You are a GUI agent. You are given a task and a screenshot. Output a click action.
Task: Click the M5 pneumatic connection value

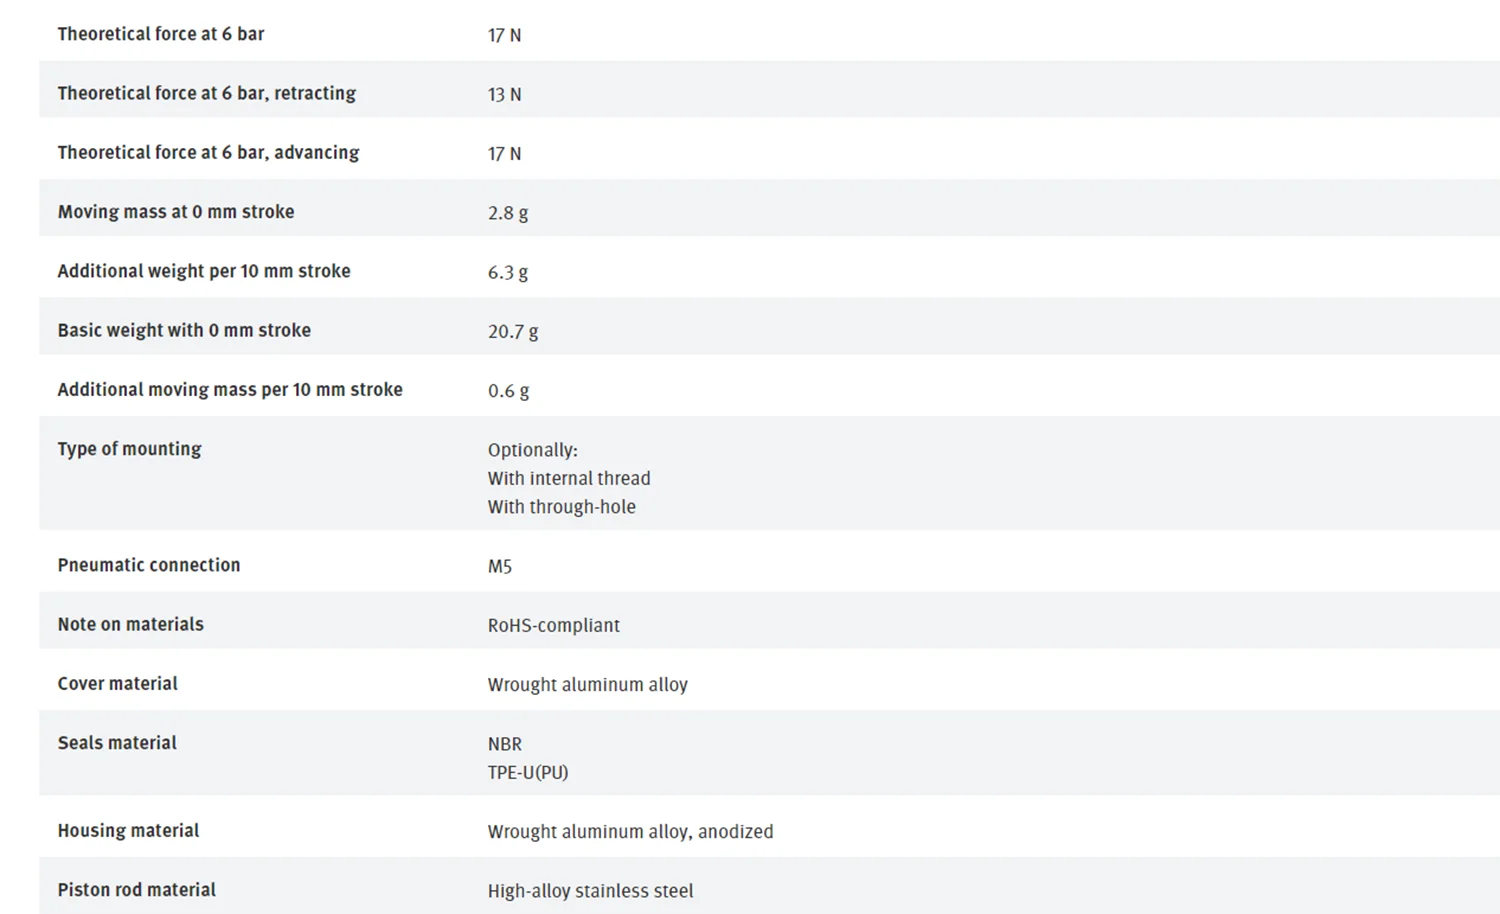tap(500, 566)
